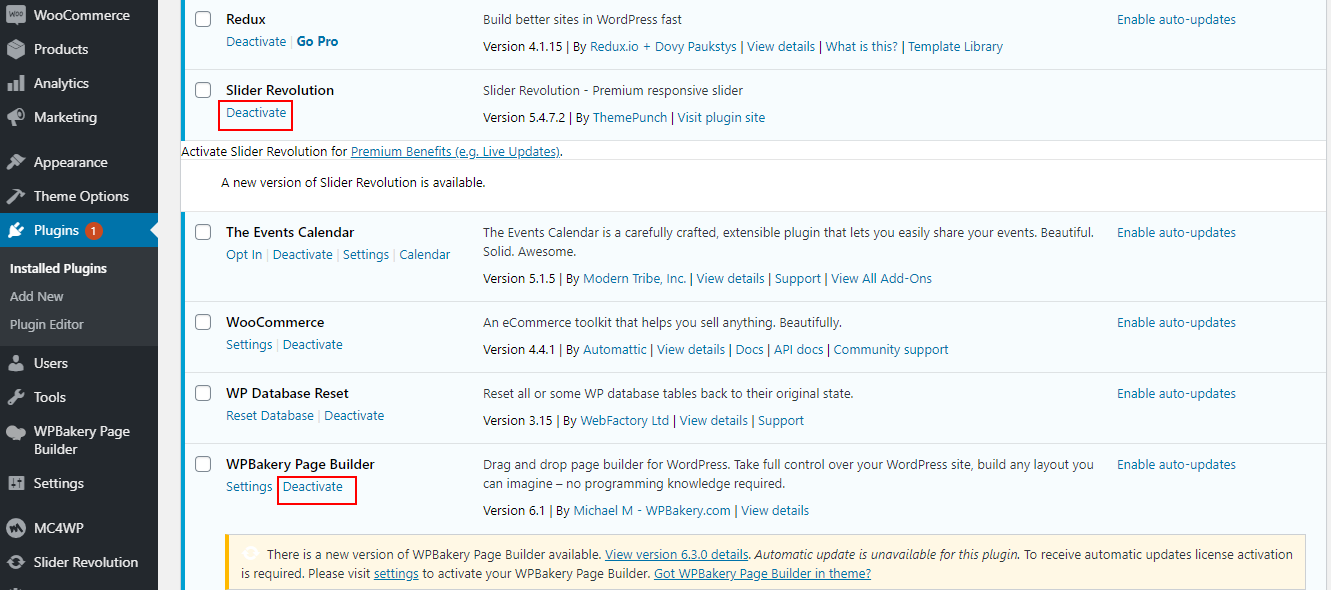Click the MC4WP sidebar icon

pyautogui.click(x=16, y=528)
